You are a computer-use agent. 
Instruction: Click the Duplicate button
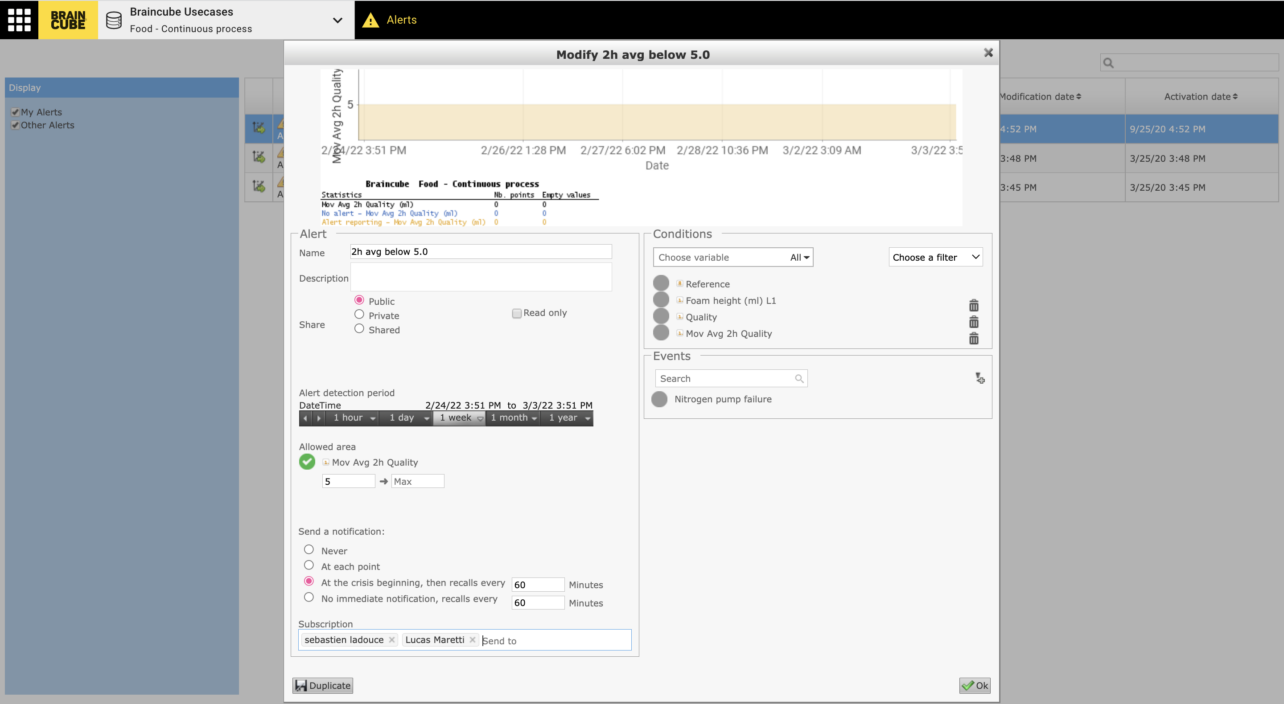pyautogui.click(x=322, y=686)
